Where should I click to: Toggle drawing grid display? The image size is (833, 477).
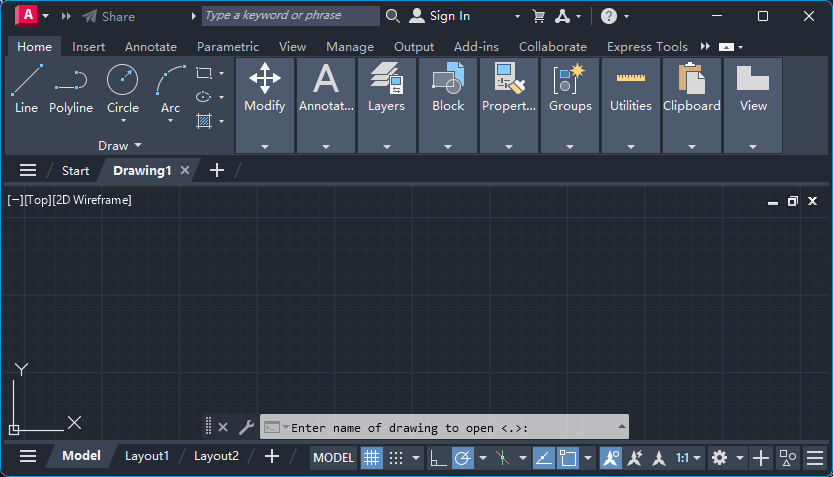click(x=371, y=457)
